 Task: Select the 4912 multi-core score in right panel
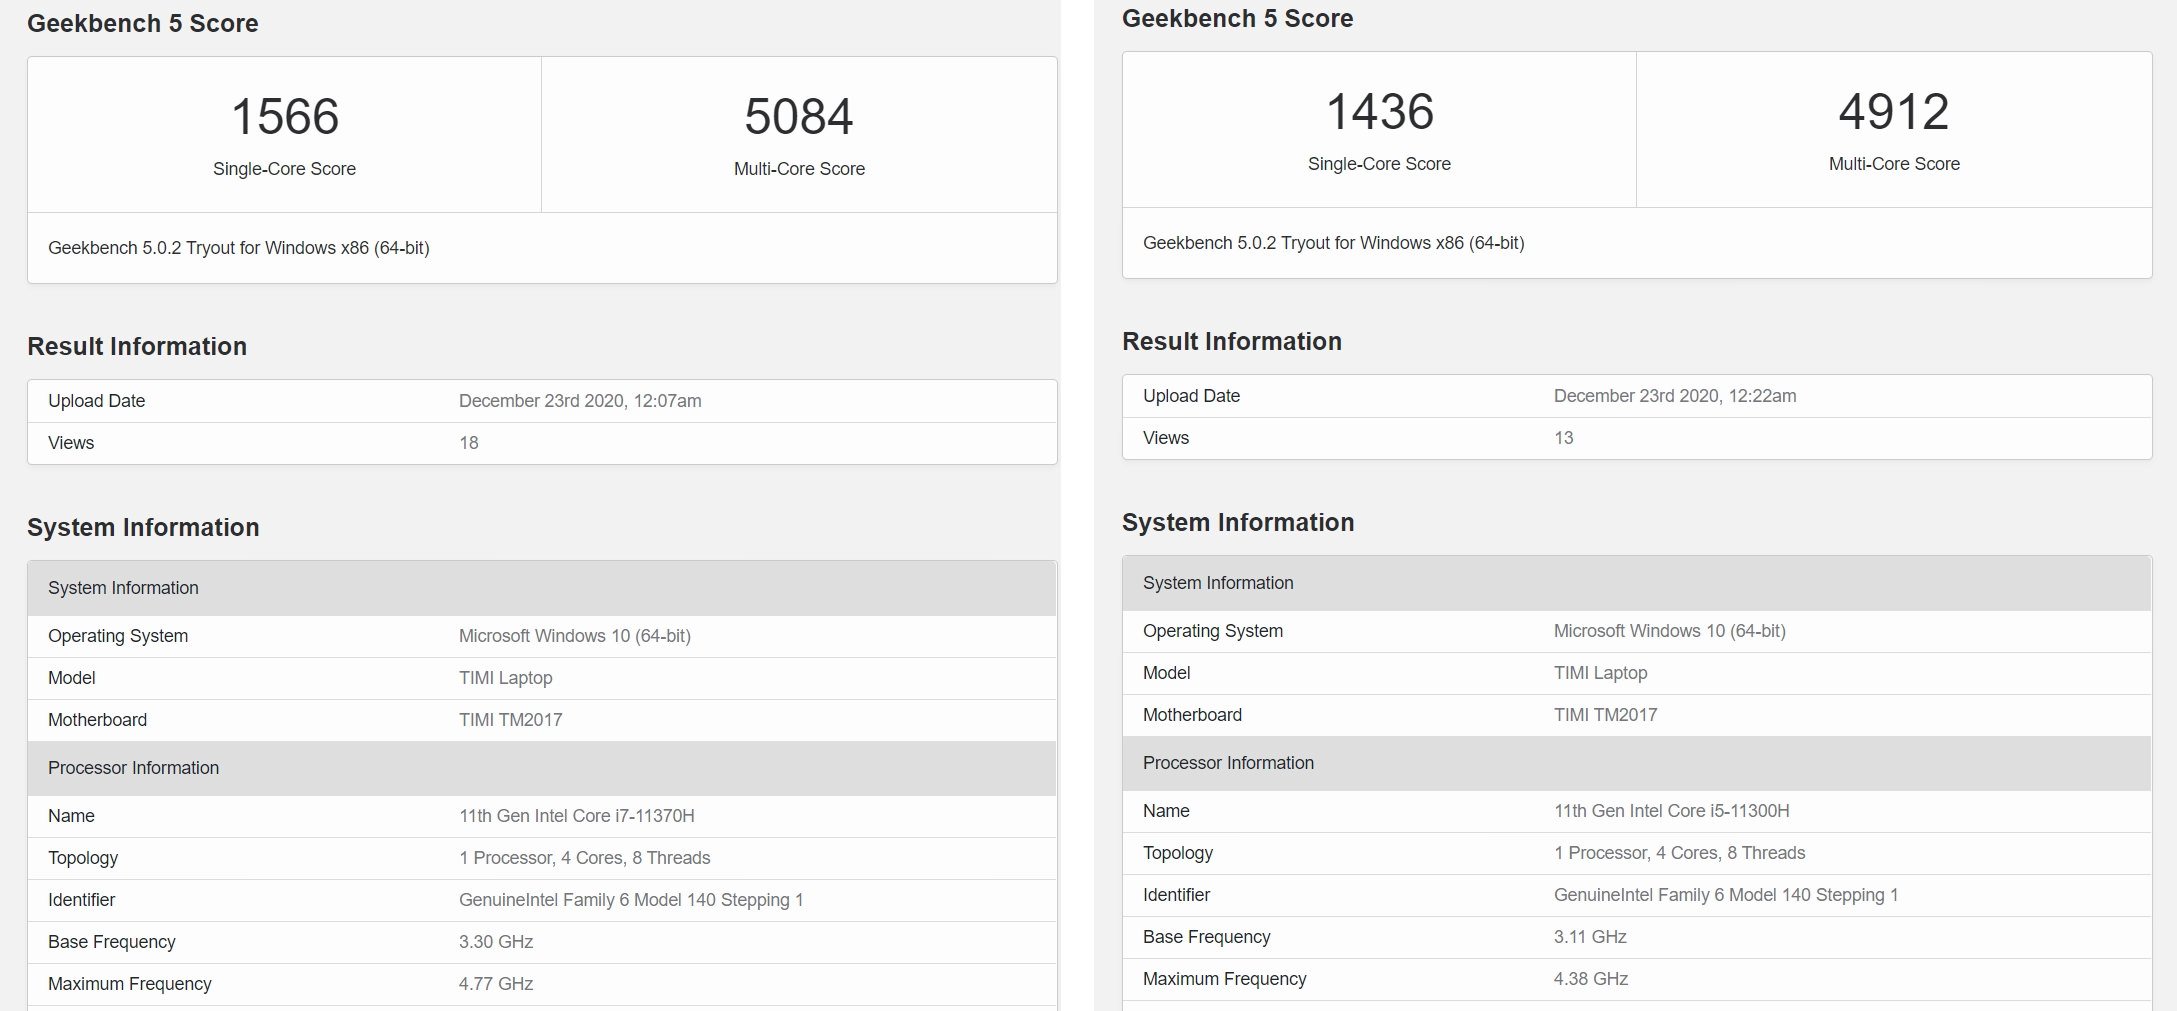coord(1894,111)
